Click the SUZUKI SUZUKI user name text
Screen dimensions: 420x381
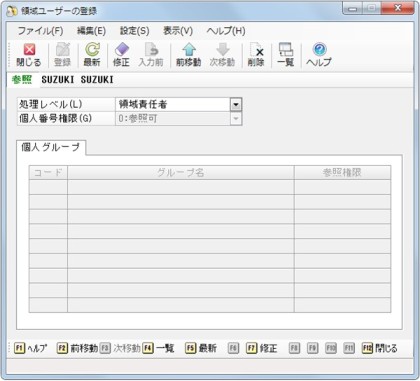click(x=77, y=80)
